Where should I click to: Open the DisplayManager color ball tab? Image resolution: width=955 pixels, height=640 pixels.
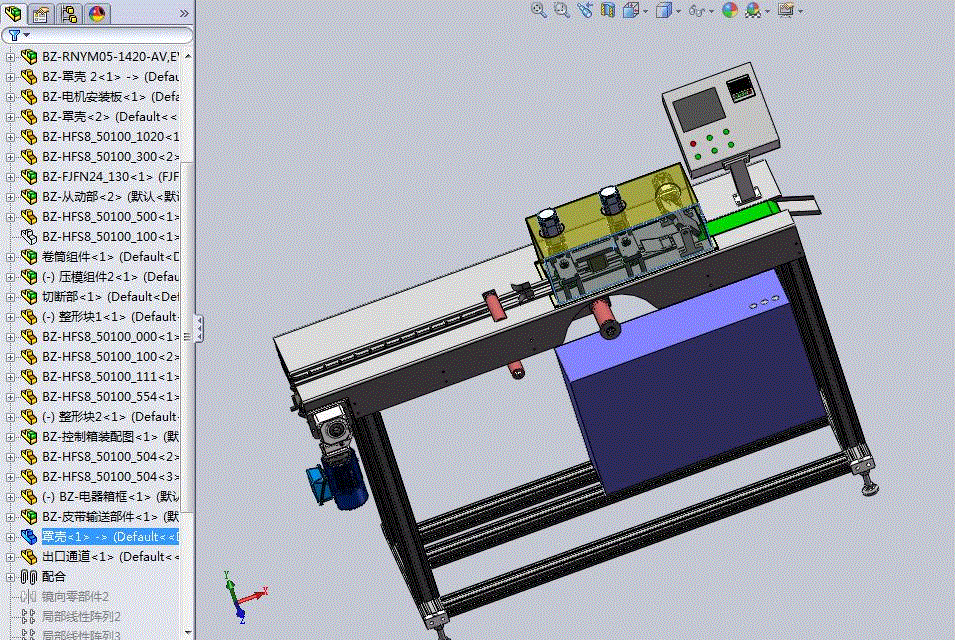pyautogui.click(x=97, y=13)
